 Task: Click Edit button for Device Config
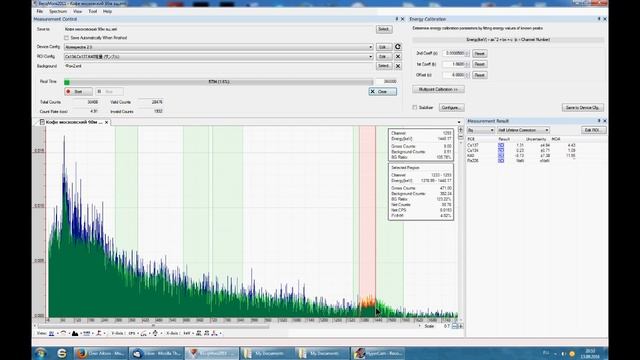(x=383, y=47)
